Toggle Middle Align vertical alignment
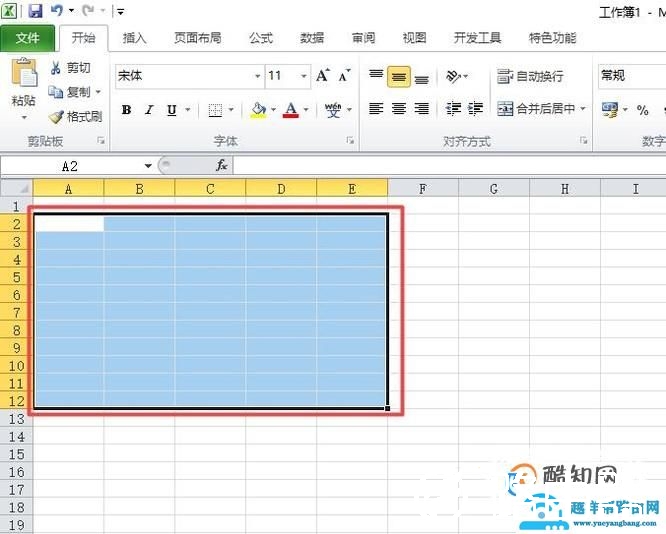Image resolution: width=666 pixels, height=534 pixels. tap(399, 76)
